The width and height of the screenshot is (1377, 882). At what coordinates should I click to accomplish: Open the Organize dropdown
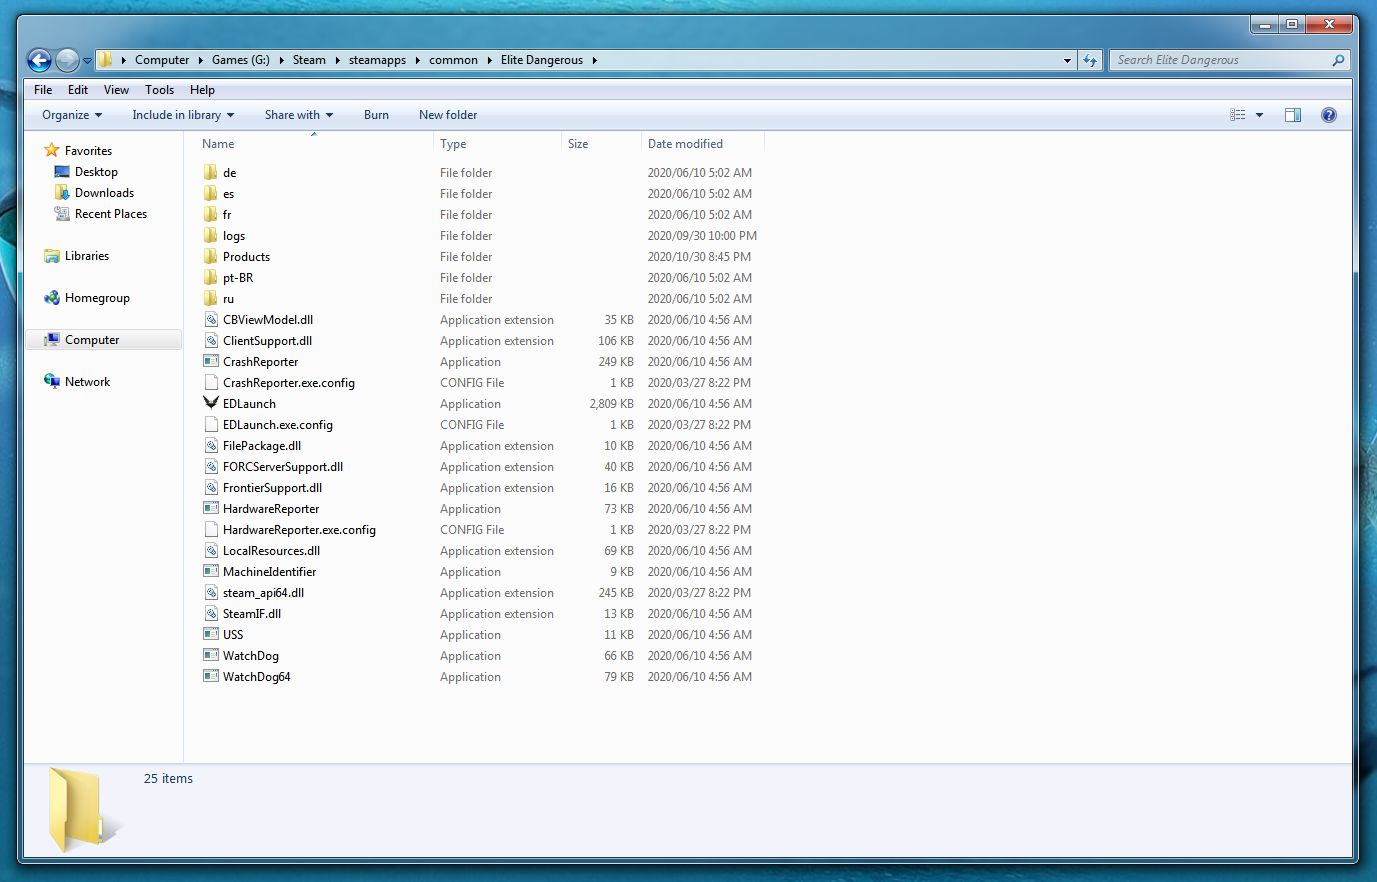(x=72, y=115)
